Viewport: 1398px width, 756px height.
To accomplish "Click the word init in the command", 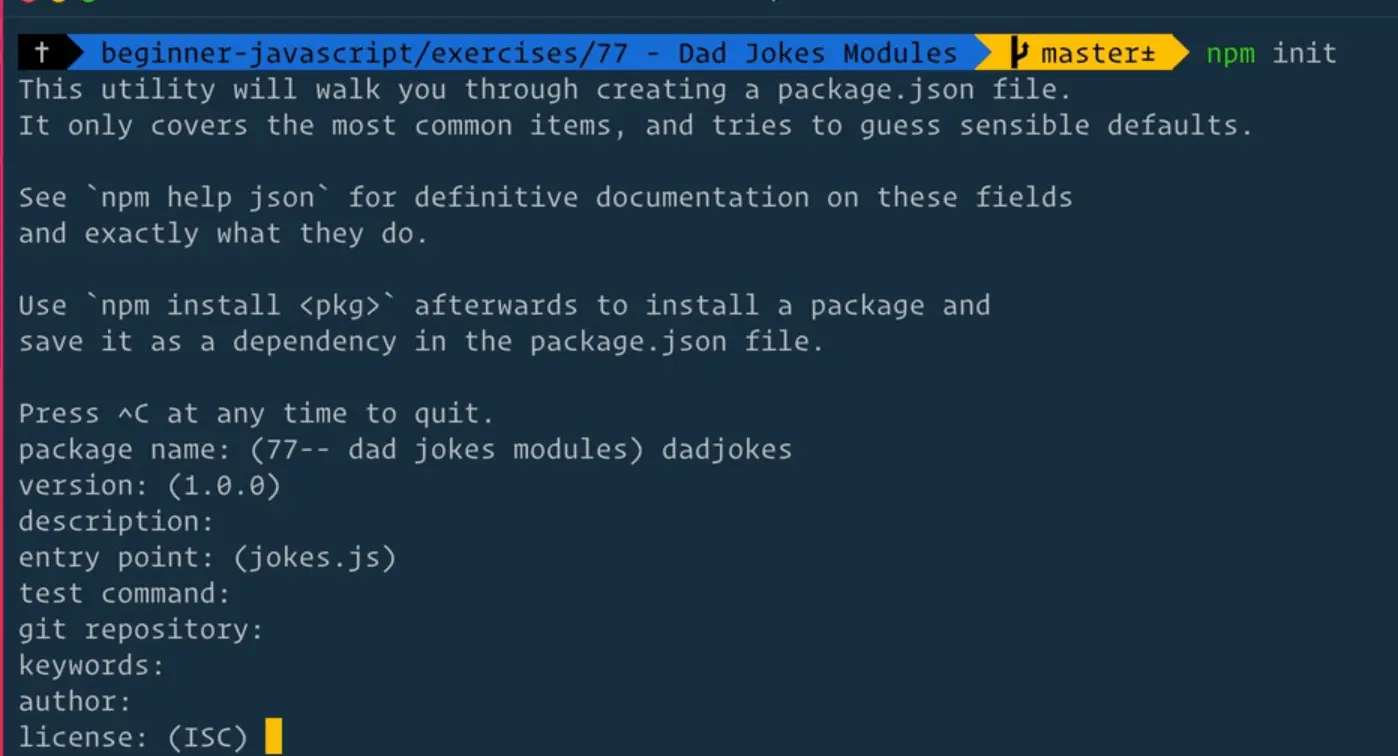I will (1304, 53).
